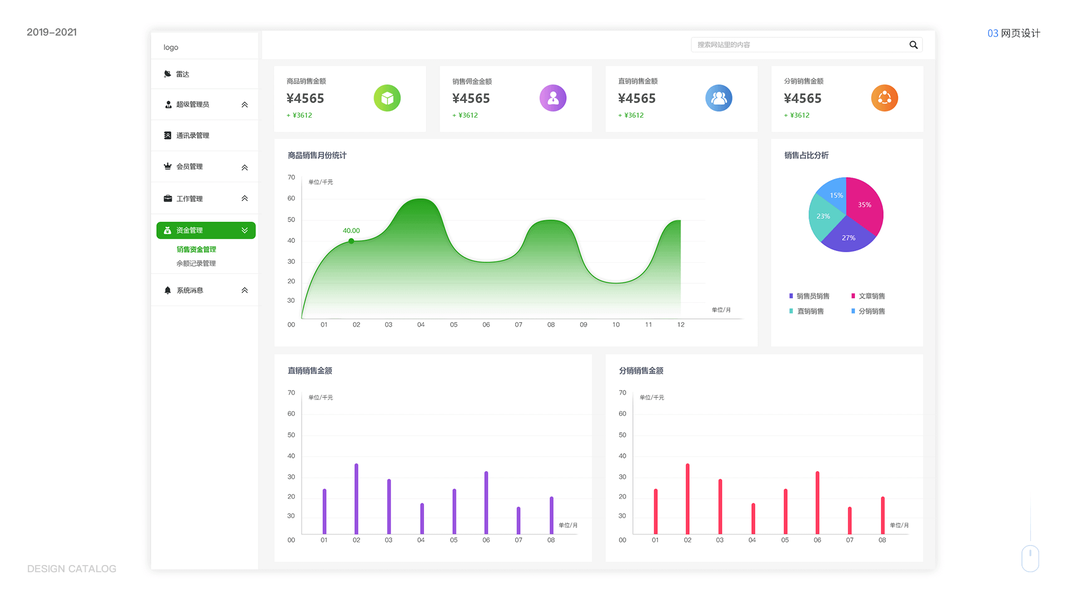Image resolution: width=1067 pixels, height=600 pixels.
Task: Click the 销售占比分析 panel title
Action: point(806,156)
